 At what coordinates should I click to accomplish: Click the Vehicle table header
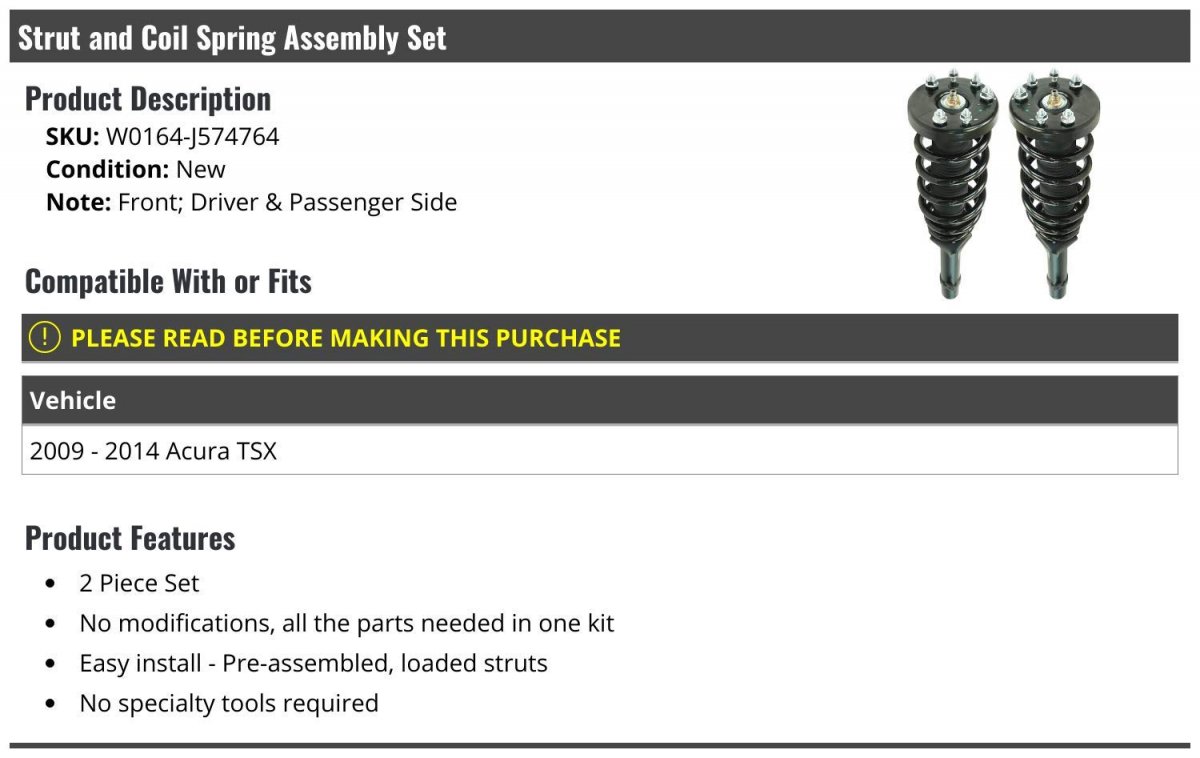click(73, 401)
